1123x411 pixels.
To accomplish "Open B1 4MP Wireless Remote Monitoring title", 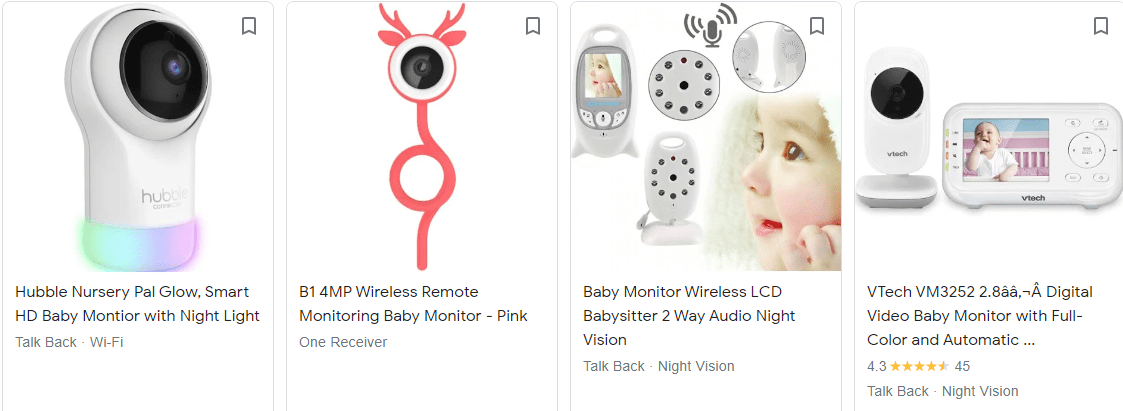I will click(413, 304).
